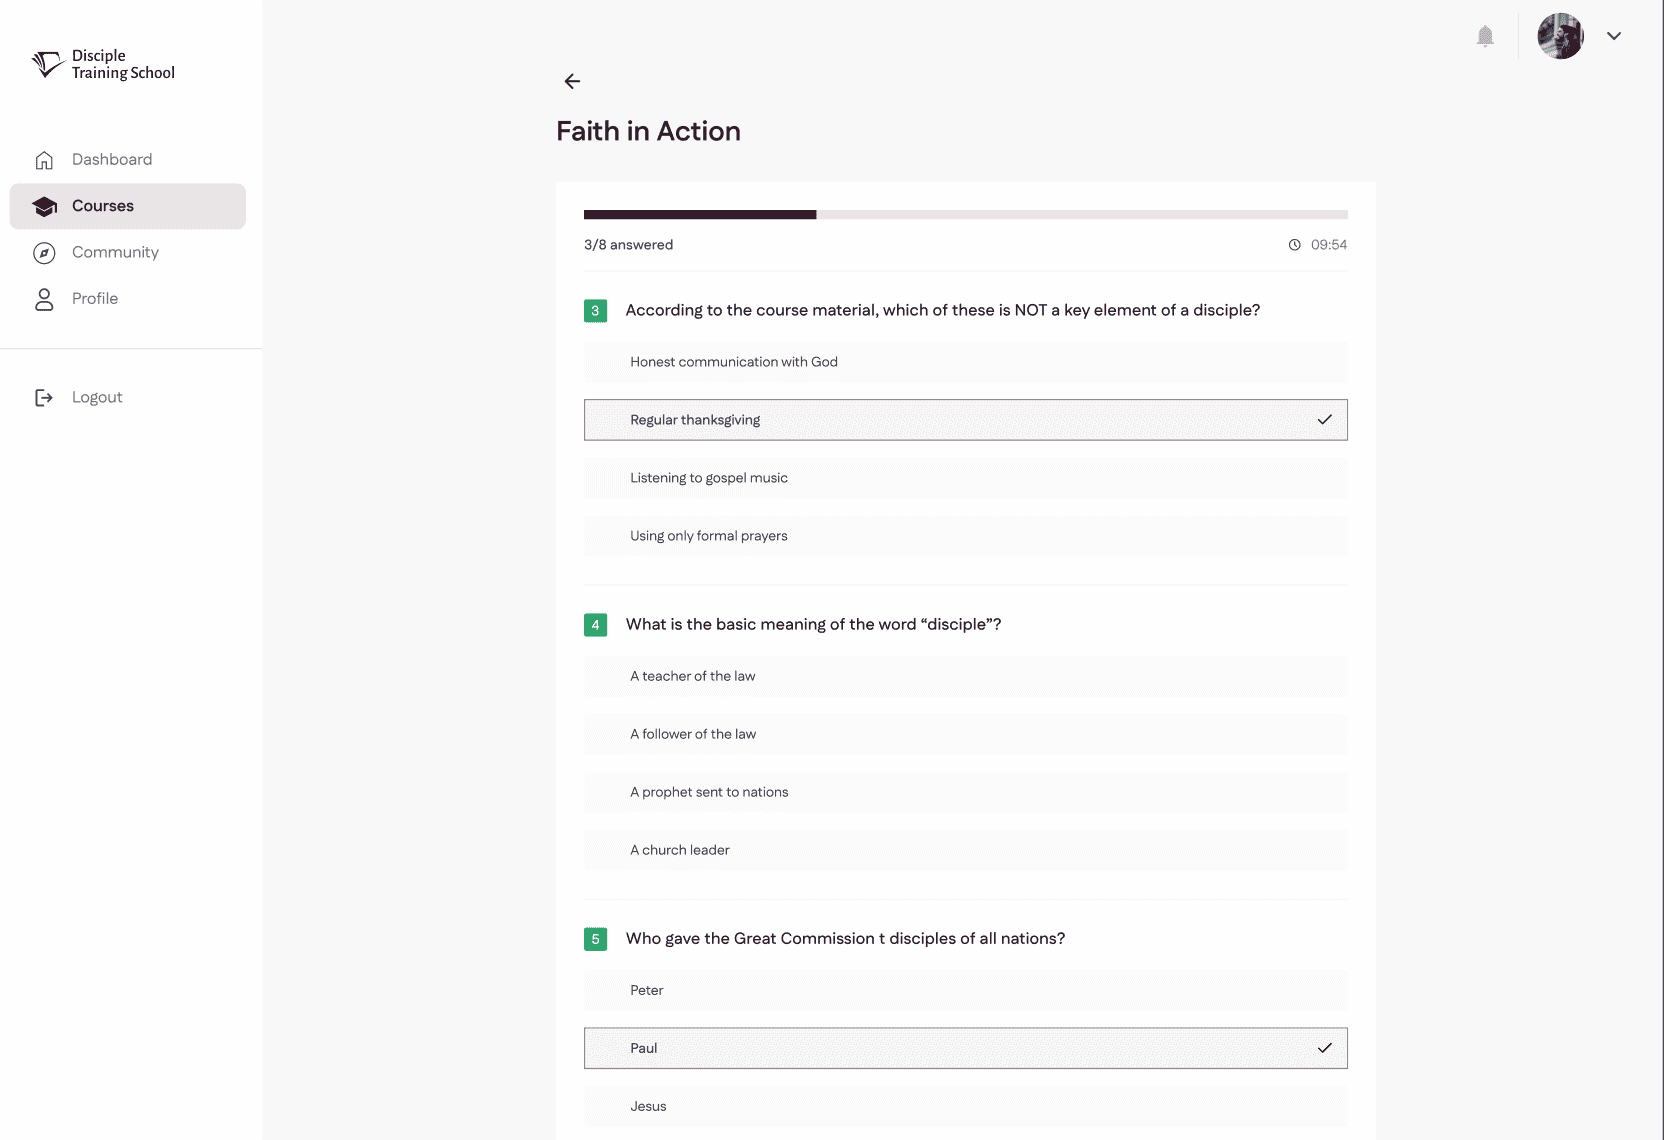This screenshot has height=1140, width=1664.
Task: Expand the user account dropdown chevron
Action: point(1614,36)
